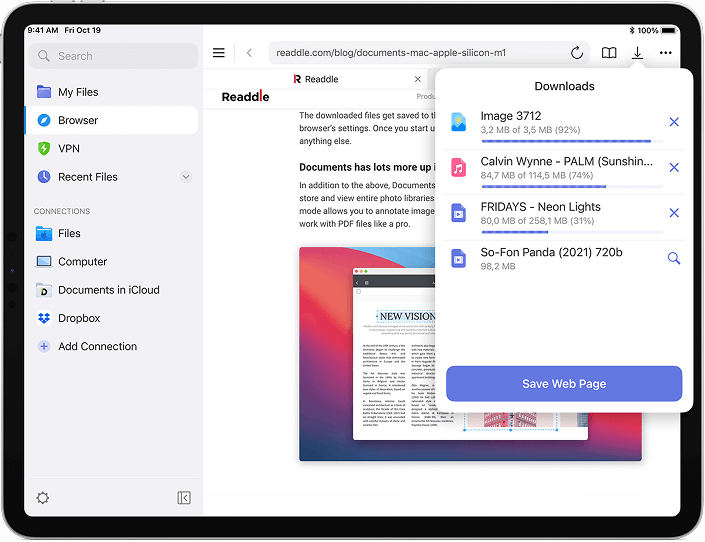Cancel the Calvin Wynne - PALM download
Image resolution: width=705 pixels, height=542 pixels.
[x=674, y=167]
